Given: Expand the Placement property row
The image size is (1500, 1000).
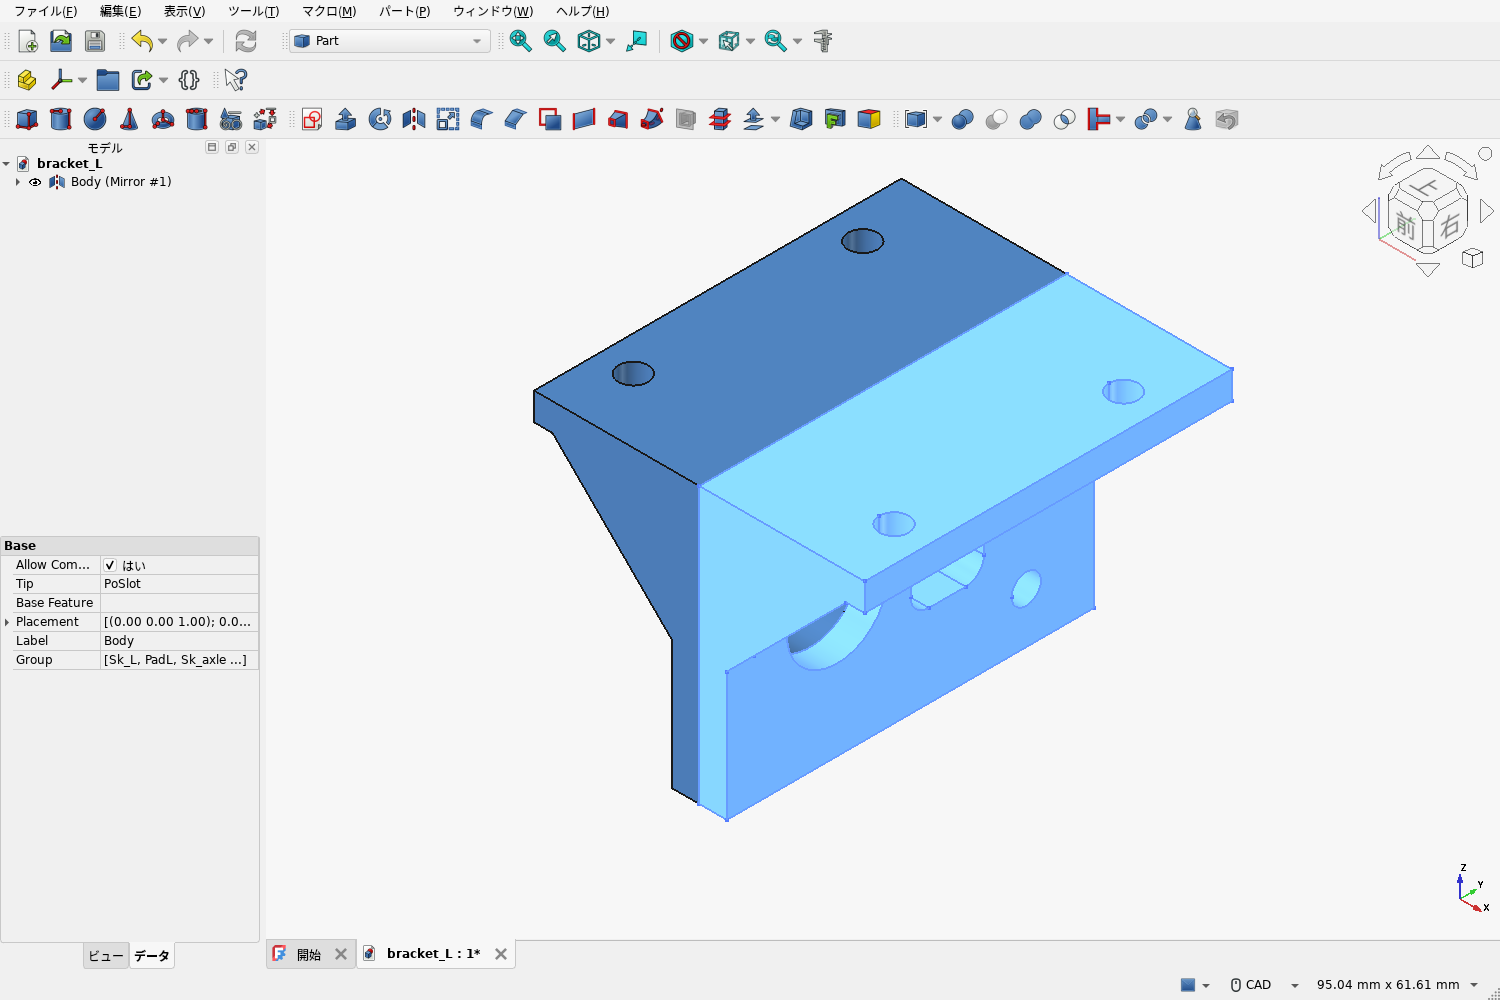Looking at the screenshot, I should point(7,622).
